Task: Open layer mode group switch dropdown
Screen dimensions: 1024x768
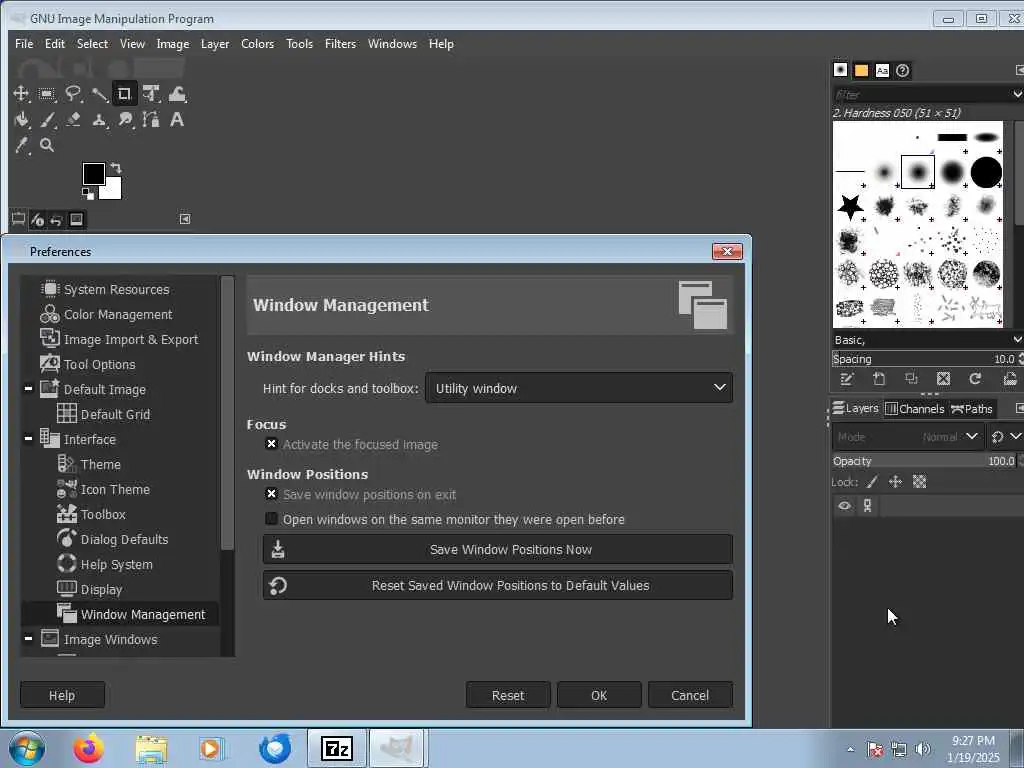Action: 1005,436
